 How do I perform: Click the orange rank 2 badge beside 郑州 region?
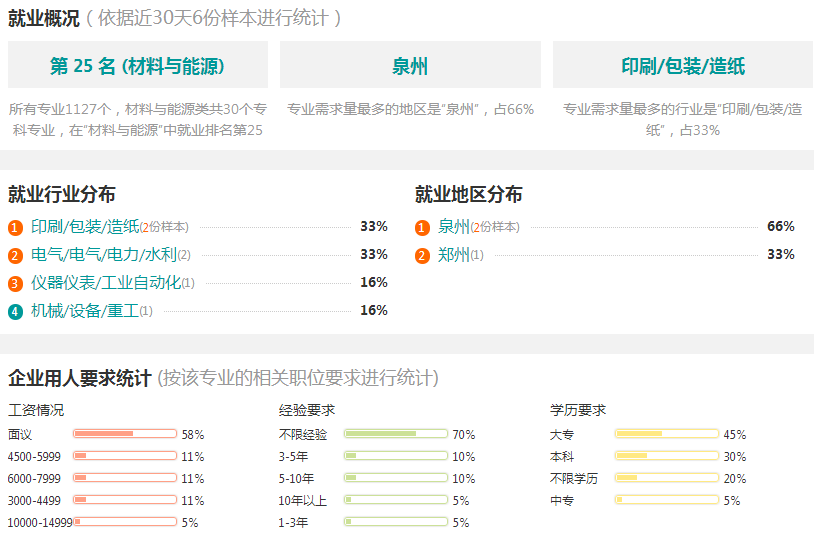coord(422,255)
